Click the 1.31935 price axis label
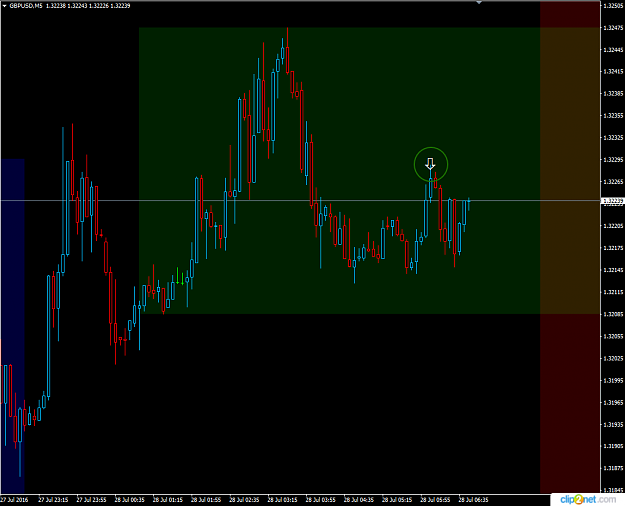This screenshot has width=625, height=506. (x=614, y=425)
